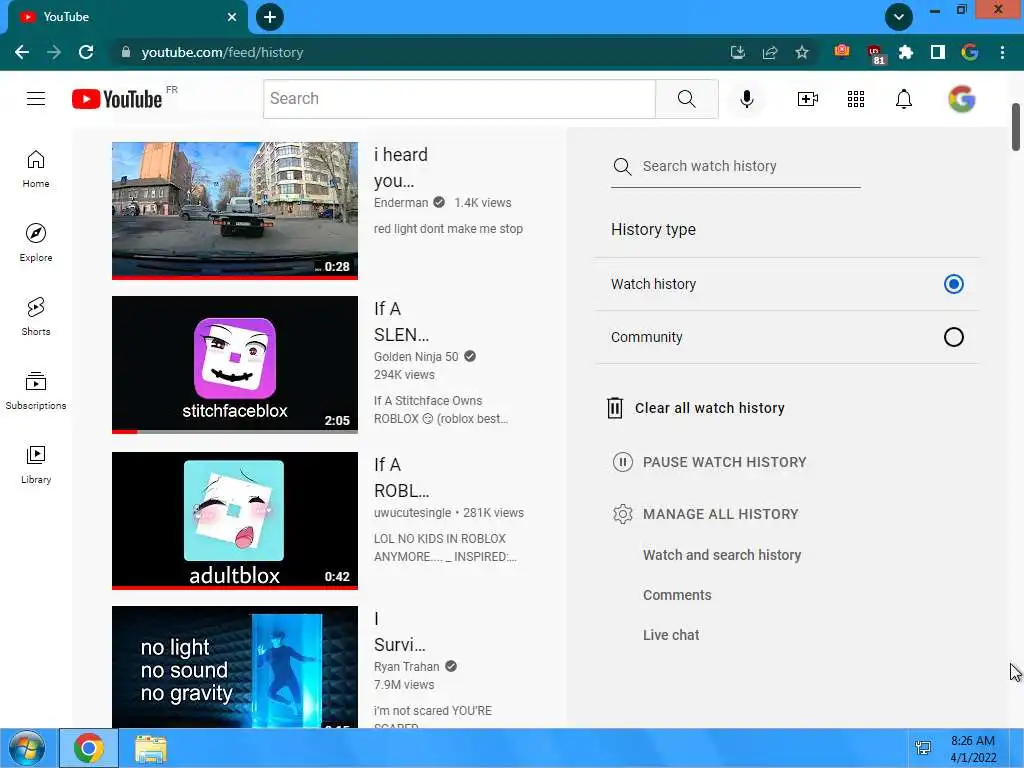Reload the page
Image resolution: width=1024 pixels, height=768 pixels.
(x=86, y=52)
